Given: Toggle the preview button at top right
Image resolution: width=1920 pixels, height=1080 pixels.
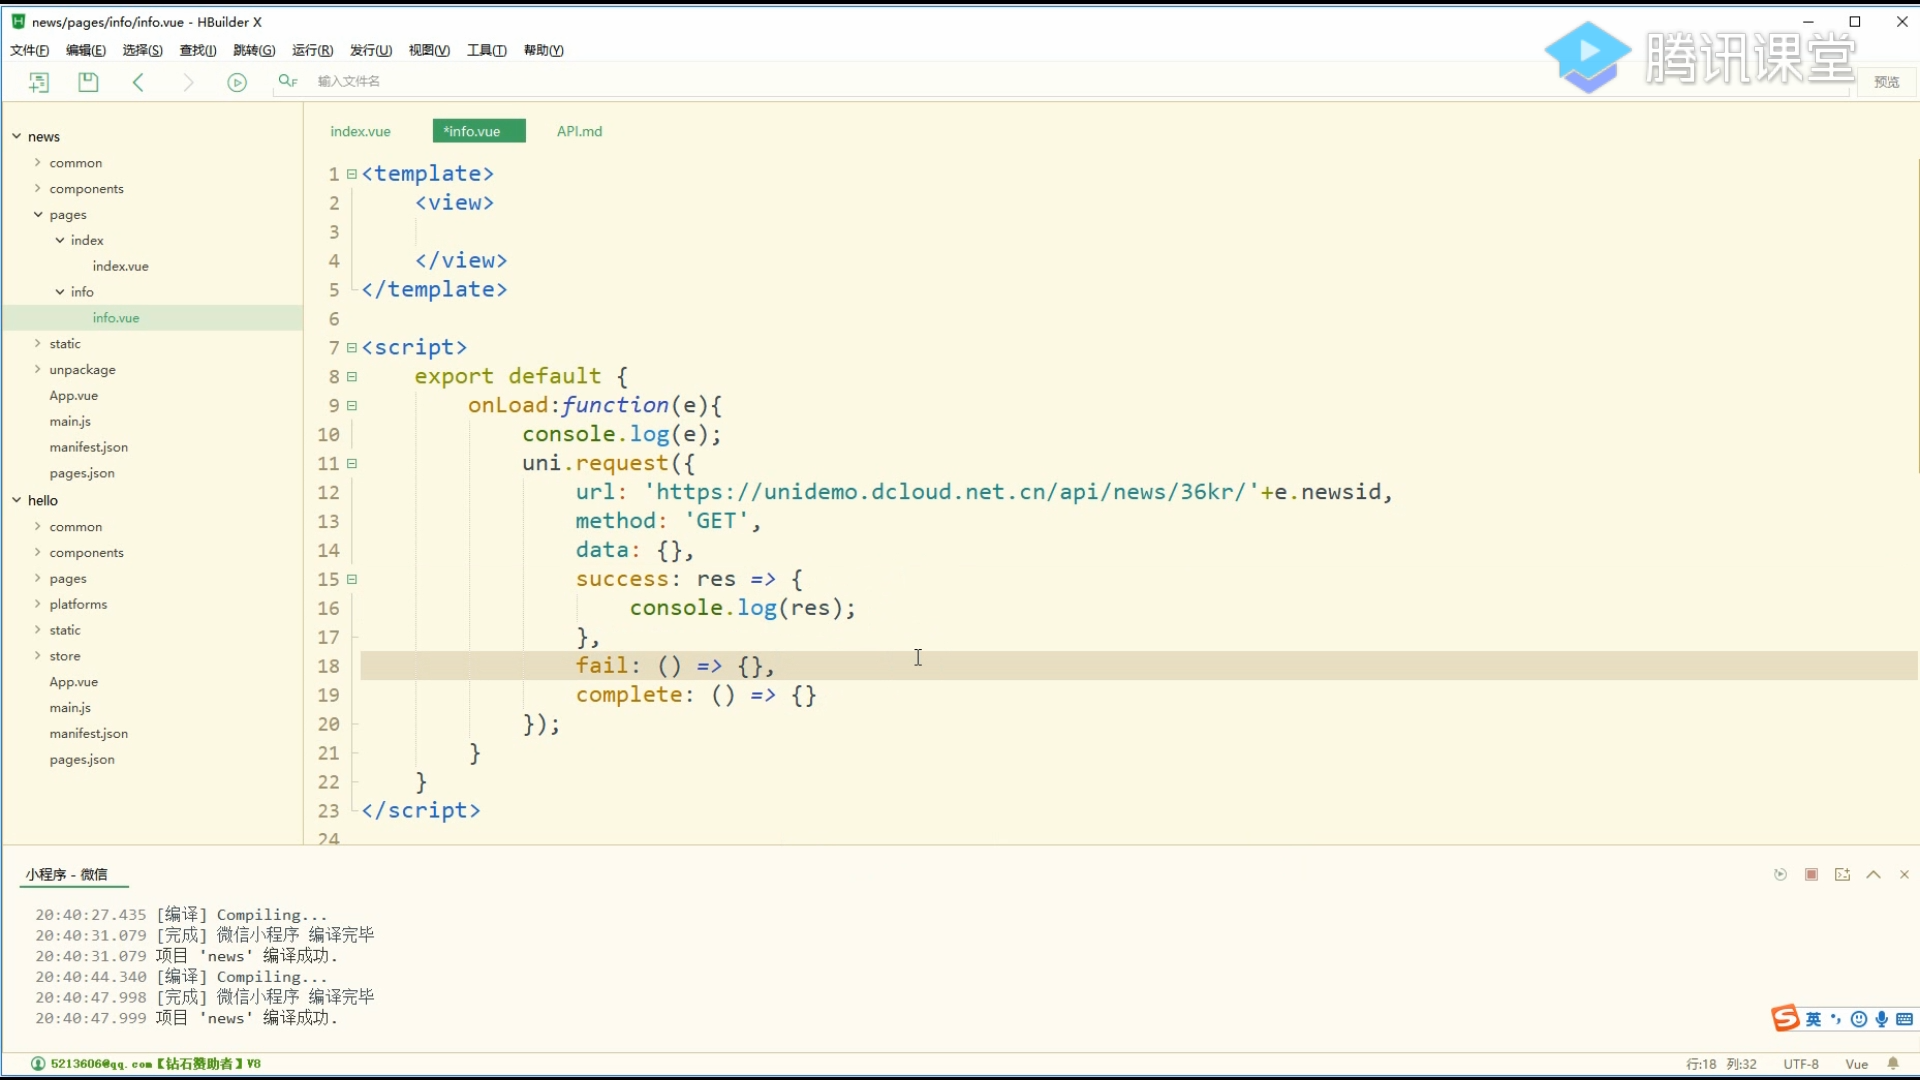Looking at the screenshot, I should [x=1886, y=82].
